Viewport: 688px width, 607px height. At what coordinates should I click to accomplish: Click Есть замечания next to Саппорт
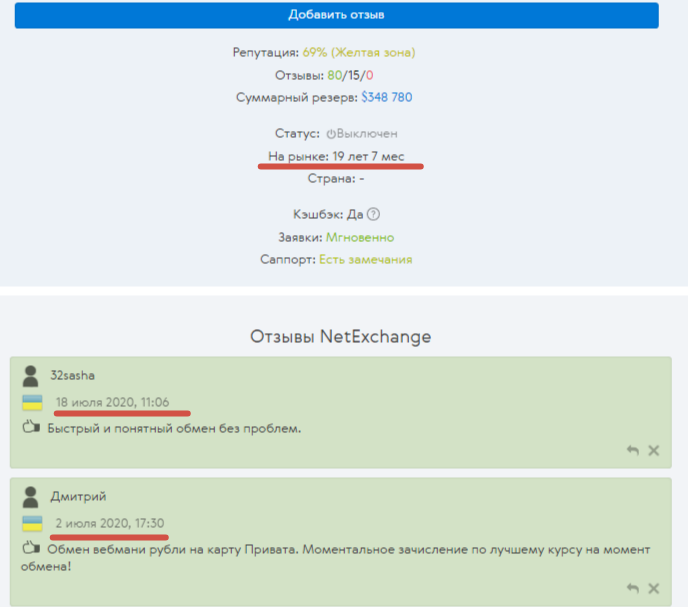(366, 259)
